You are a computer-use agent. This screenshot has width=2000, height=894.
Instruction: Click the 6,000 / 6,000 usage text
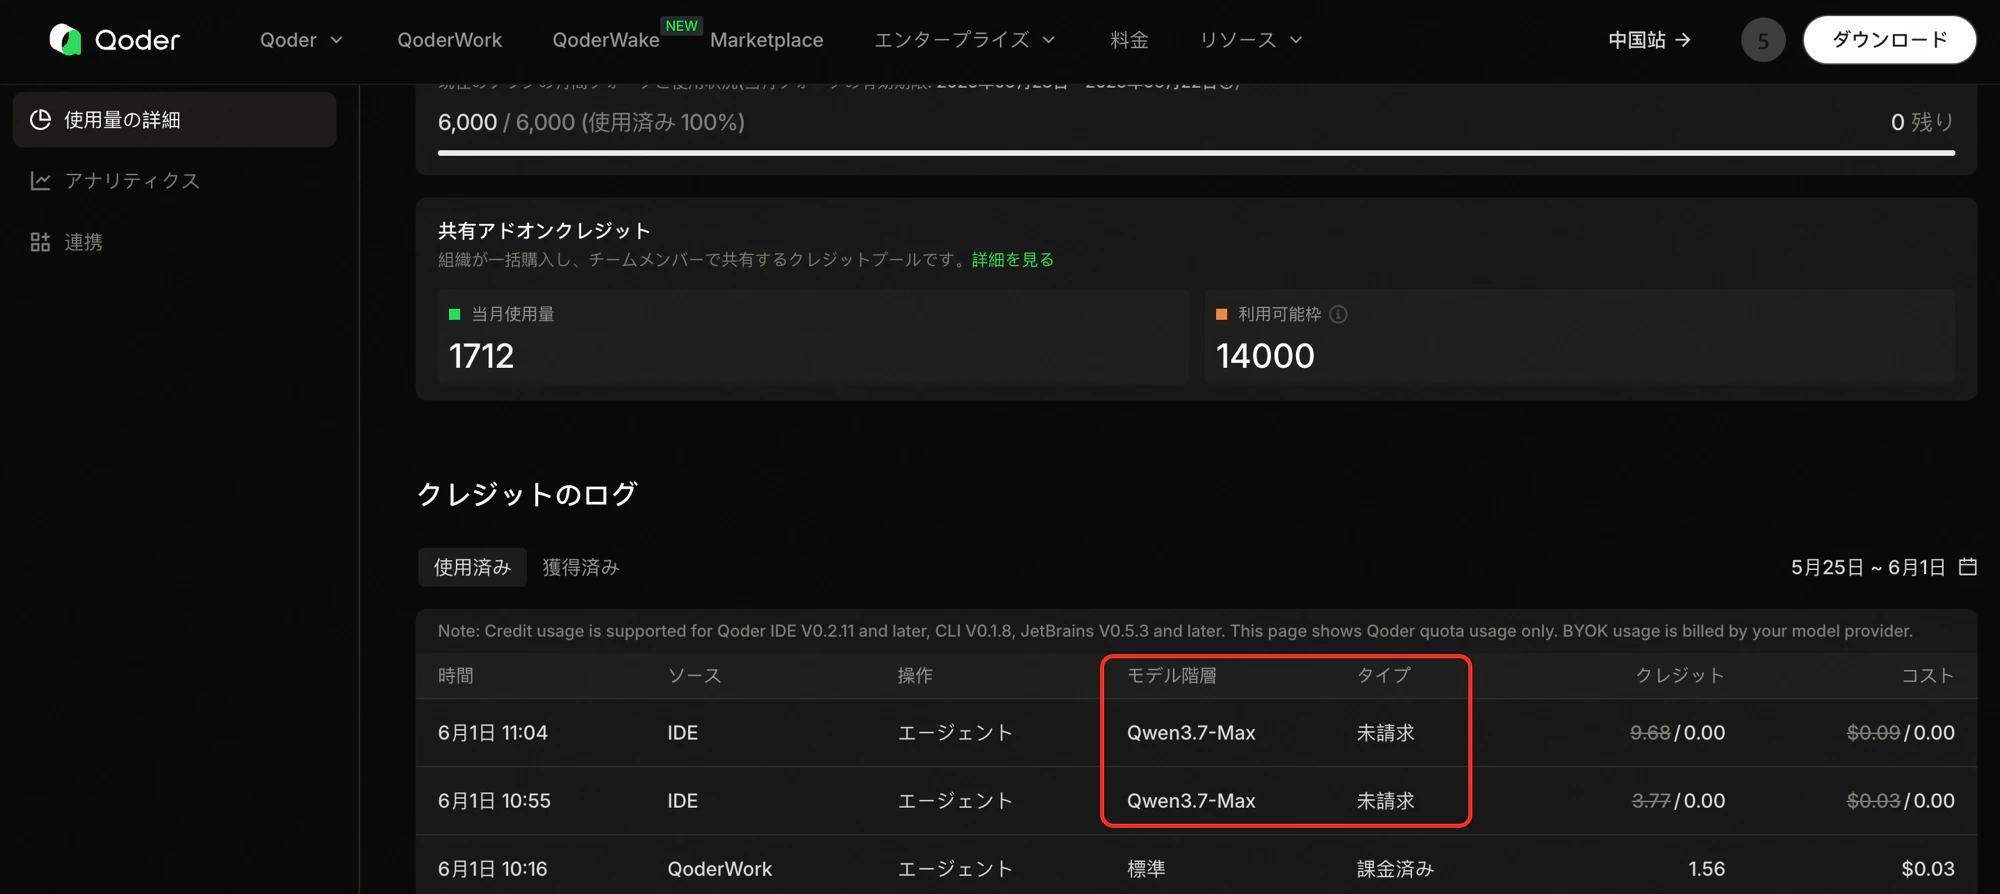tap(591, 122)
